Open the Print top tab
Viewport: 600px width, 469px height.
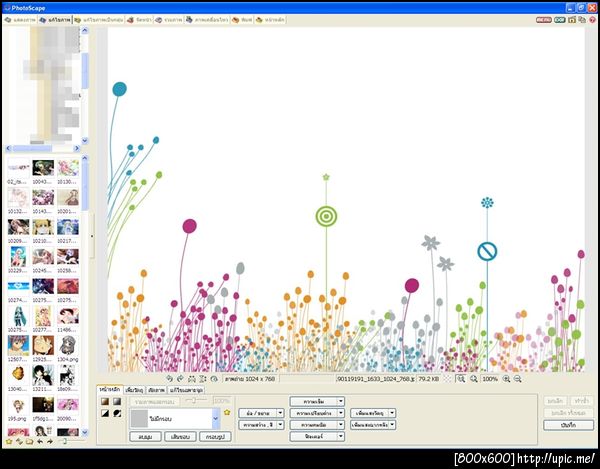[242, 20]
